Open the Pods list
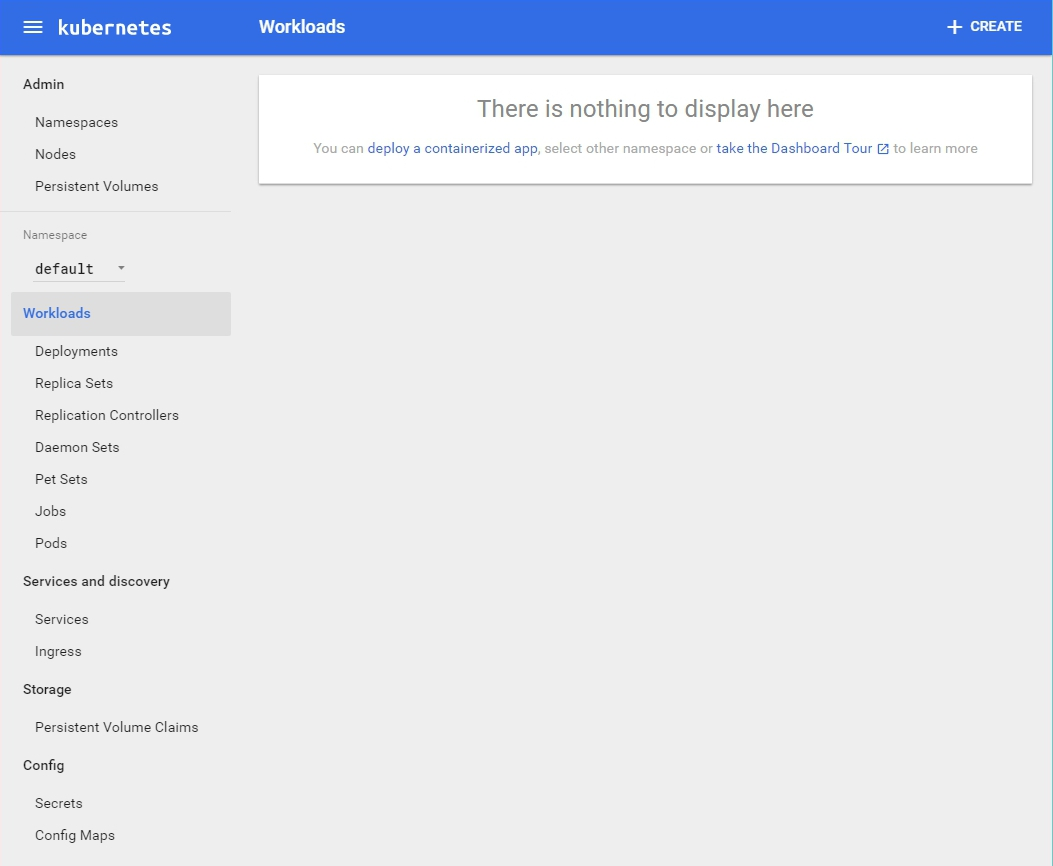This screenshot has width=1053, height=866. pos(51,543)
